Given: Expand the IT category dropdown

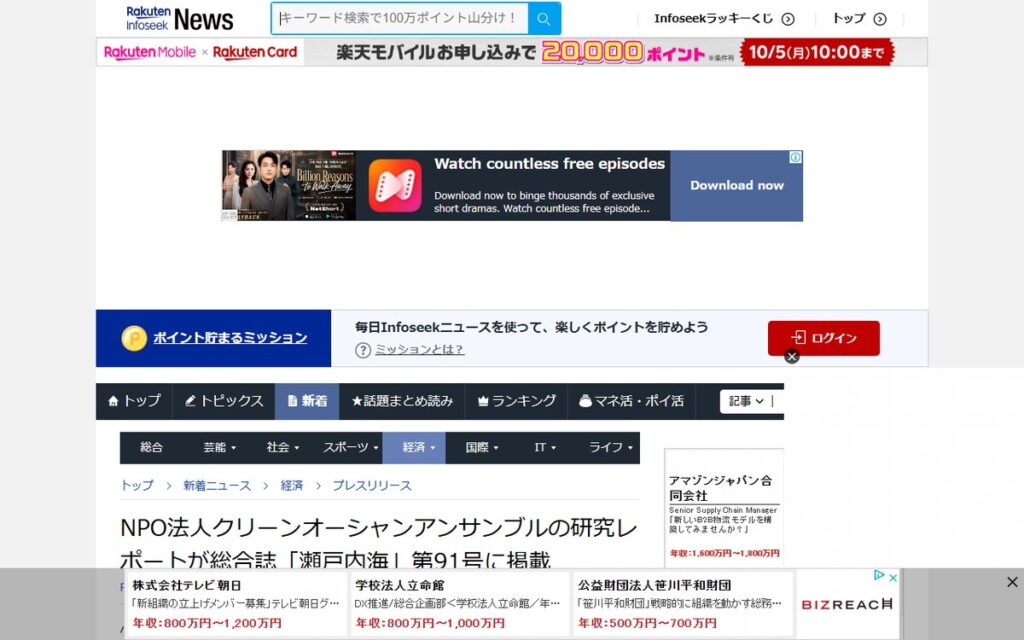Looking at the screenshot, I should click(544, 447).
